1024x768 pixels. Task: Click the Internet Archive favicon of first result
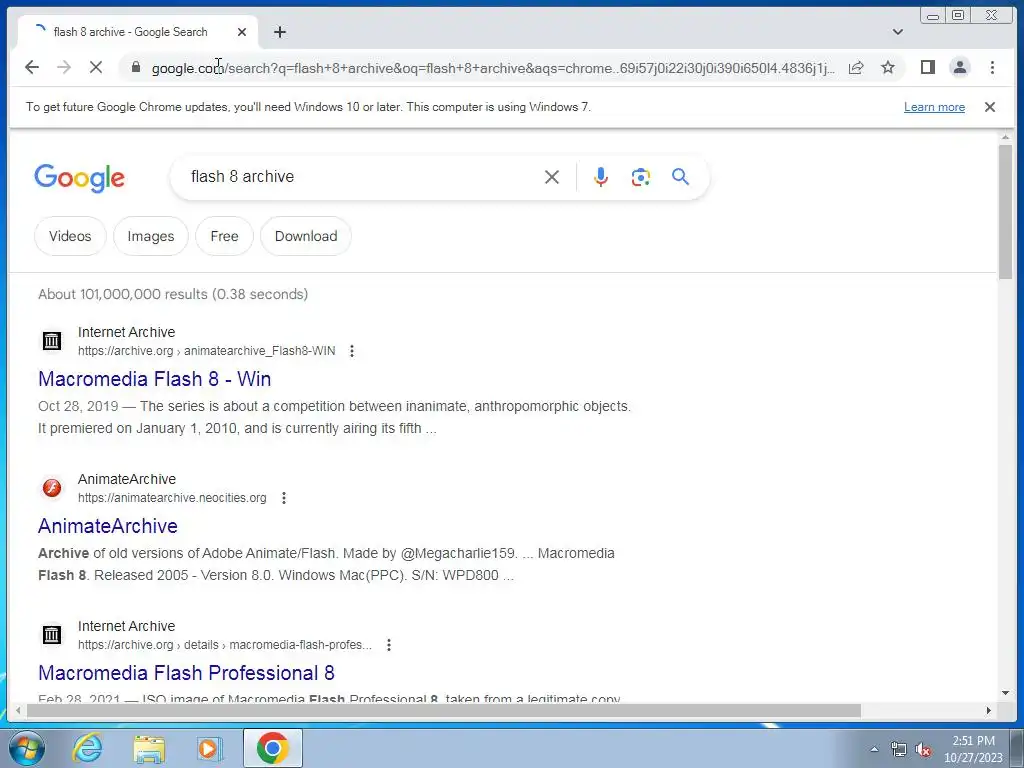tap(52, 341)
